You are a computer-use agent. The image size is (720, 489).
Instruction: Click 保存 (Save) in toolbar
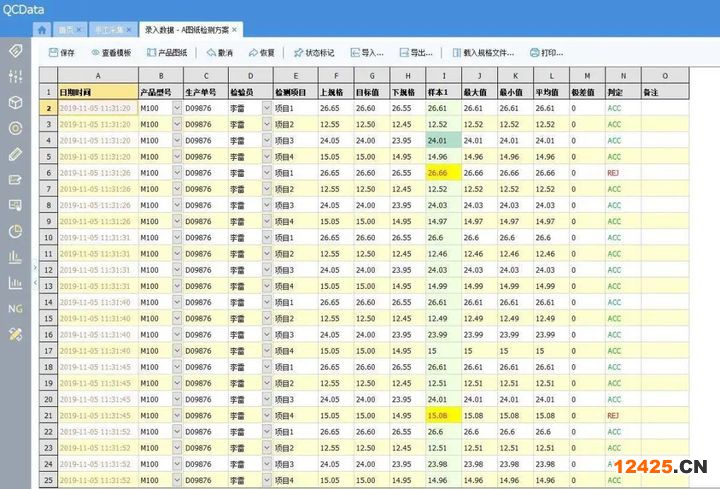pyautogui.click(x=62, y=53)
